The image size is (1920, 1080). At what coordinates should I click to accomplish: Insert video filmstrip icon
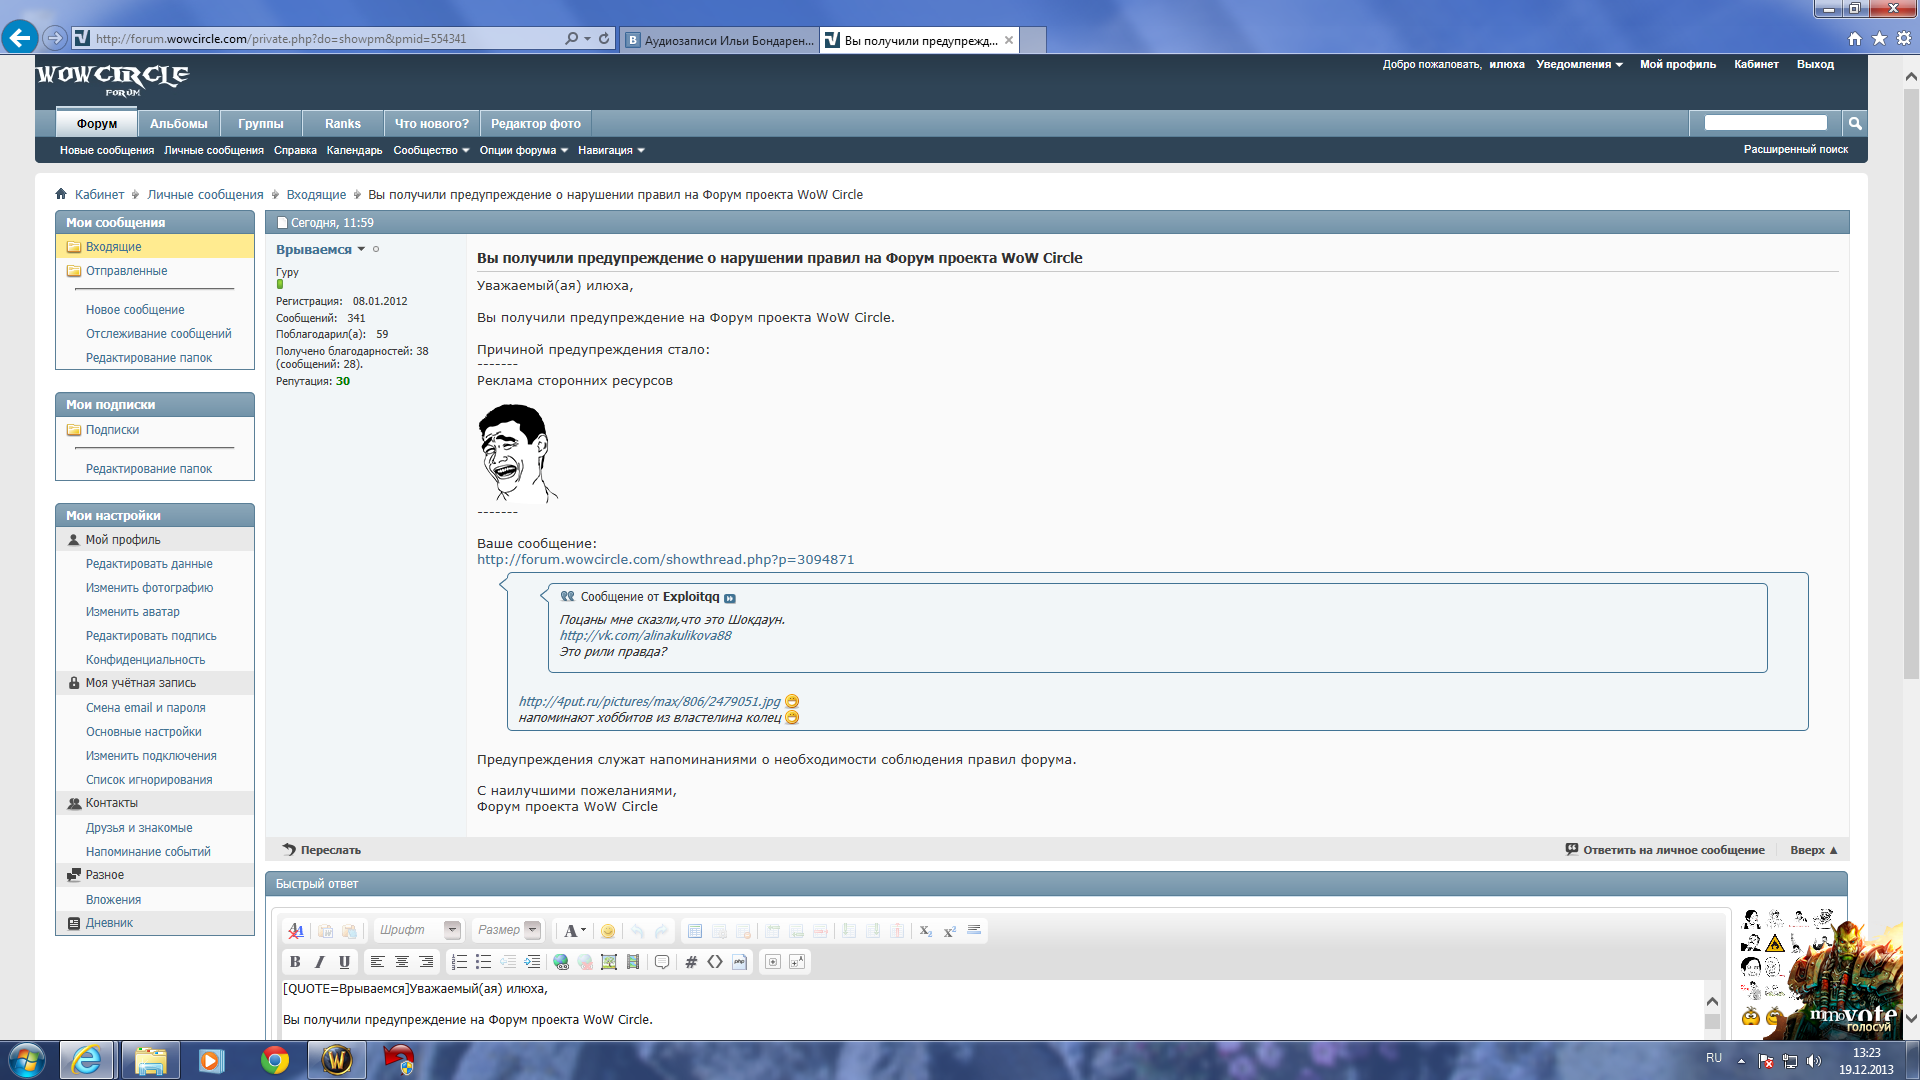click(x=633, y=962)
